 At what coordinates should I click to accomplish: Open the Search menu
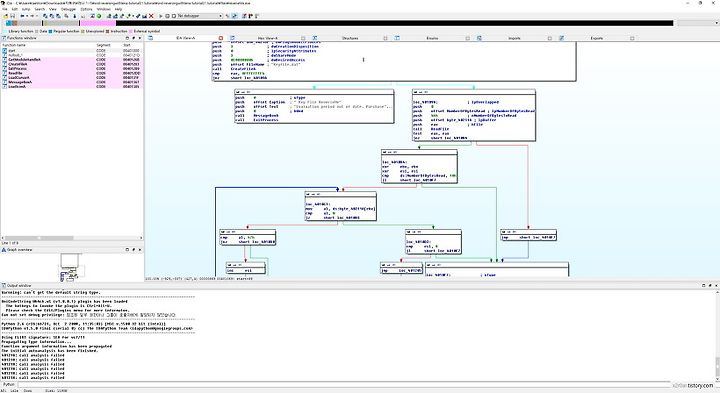point(40,9)
